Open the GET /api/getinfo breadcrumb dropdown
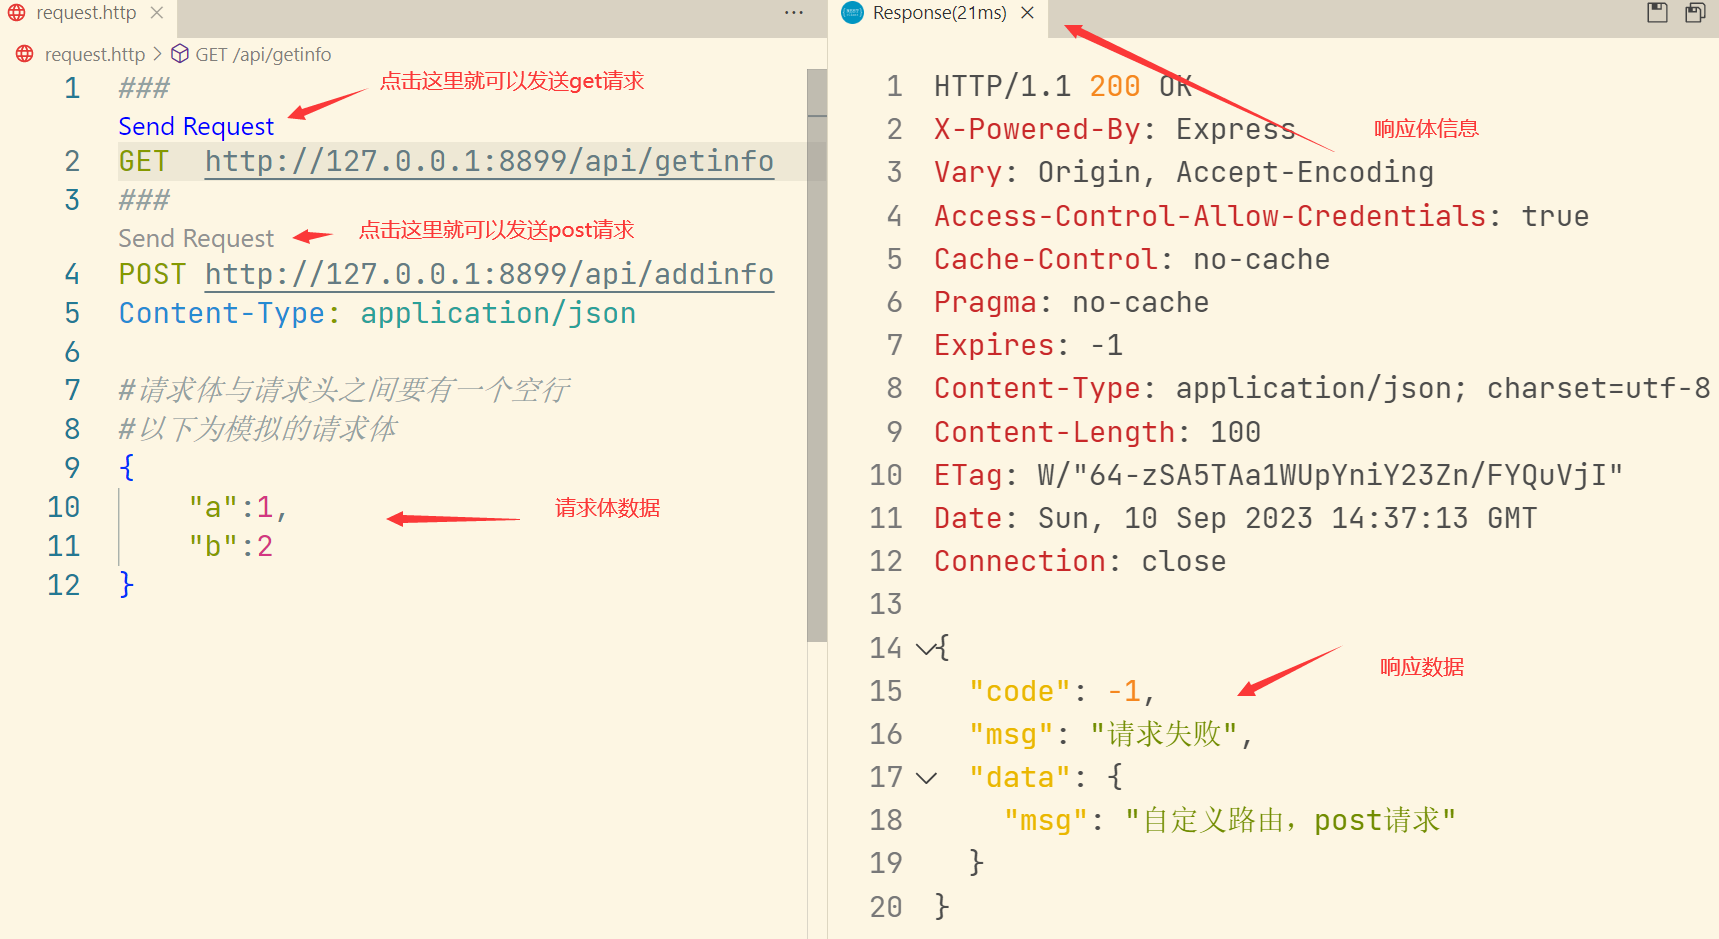This screenshot has height=939, width=1719. (263, 54)
